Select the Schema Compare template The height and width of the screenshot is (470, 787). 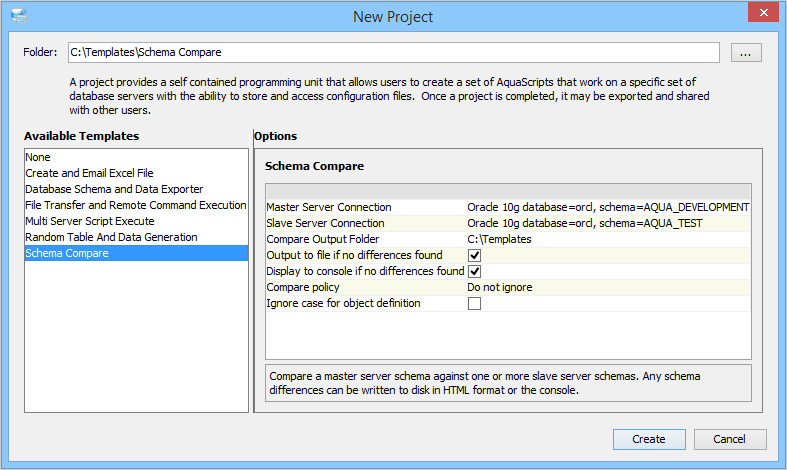67,253
